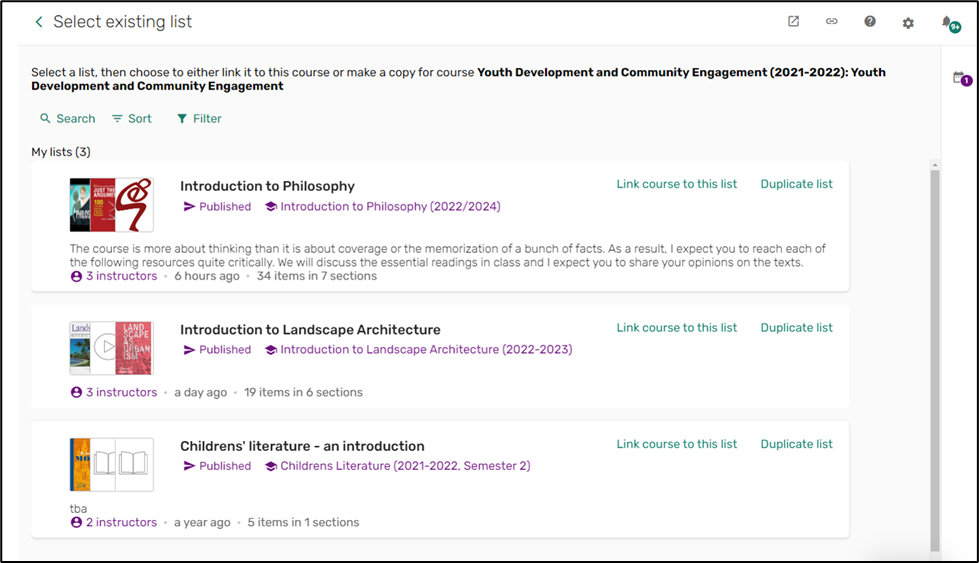Image resolution: width=979 pixels, height=563 pixels.
Task: Click the "19 items in 6 sections" text
Action: coord(303,393)
